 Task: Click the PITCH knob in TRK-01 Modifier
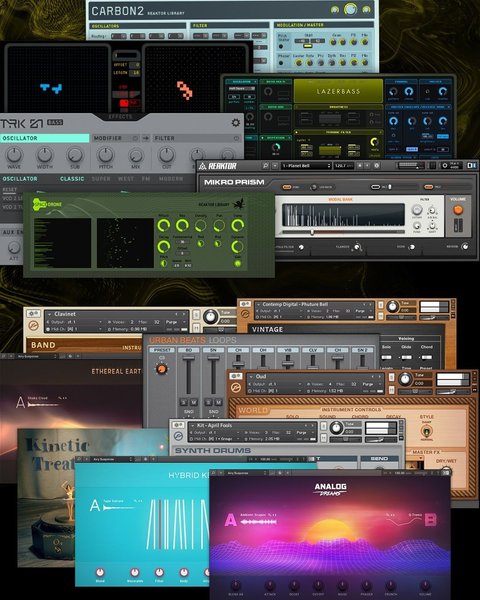pyautogui.click(x=105, y=155)
